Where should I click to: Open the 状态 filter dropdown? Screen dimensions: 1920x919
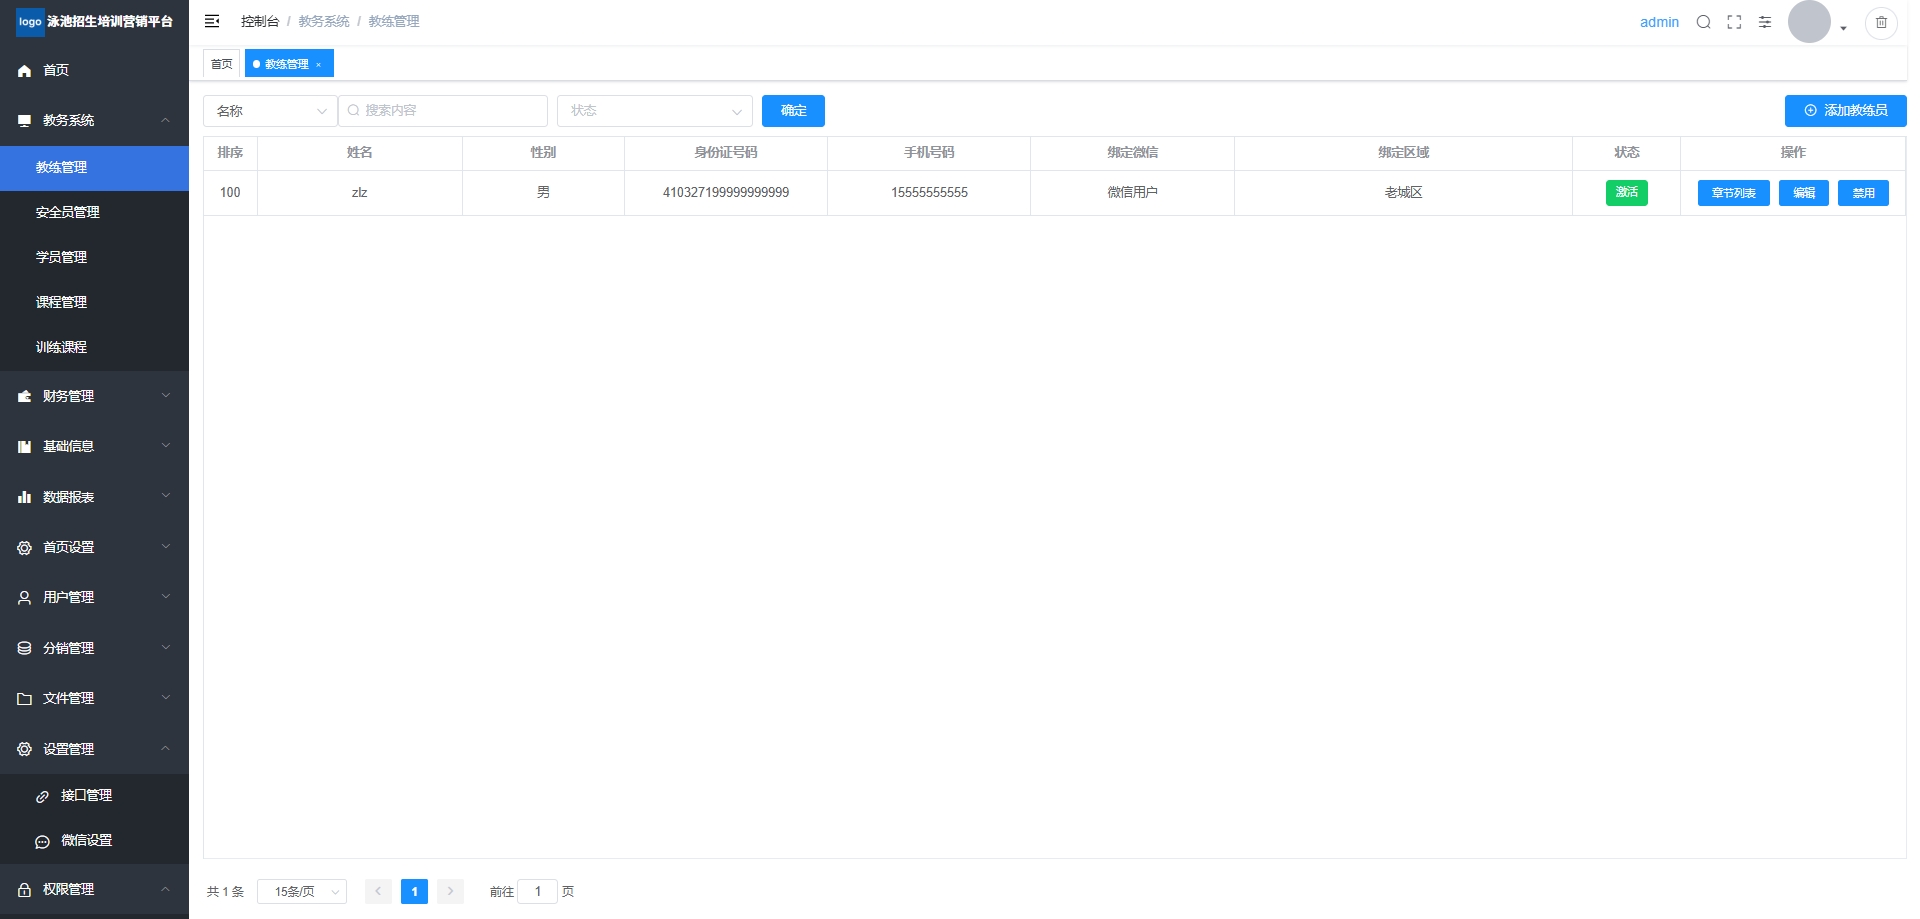pos(655,111)
